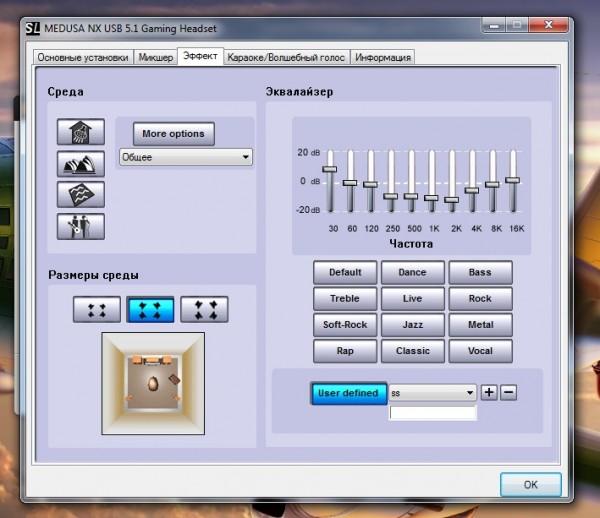Viewport: 600px width, 518px height.
Task: Remove user-defined preset with minus icon
Action: coord(509,393)
